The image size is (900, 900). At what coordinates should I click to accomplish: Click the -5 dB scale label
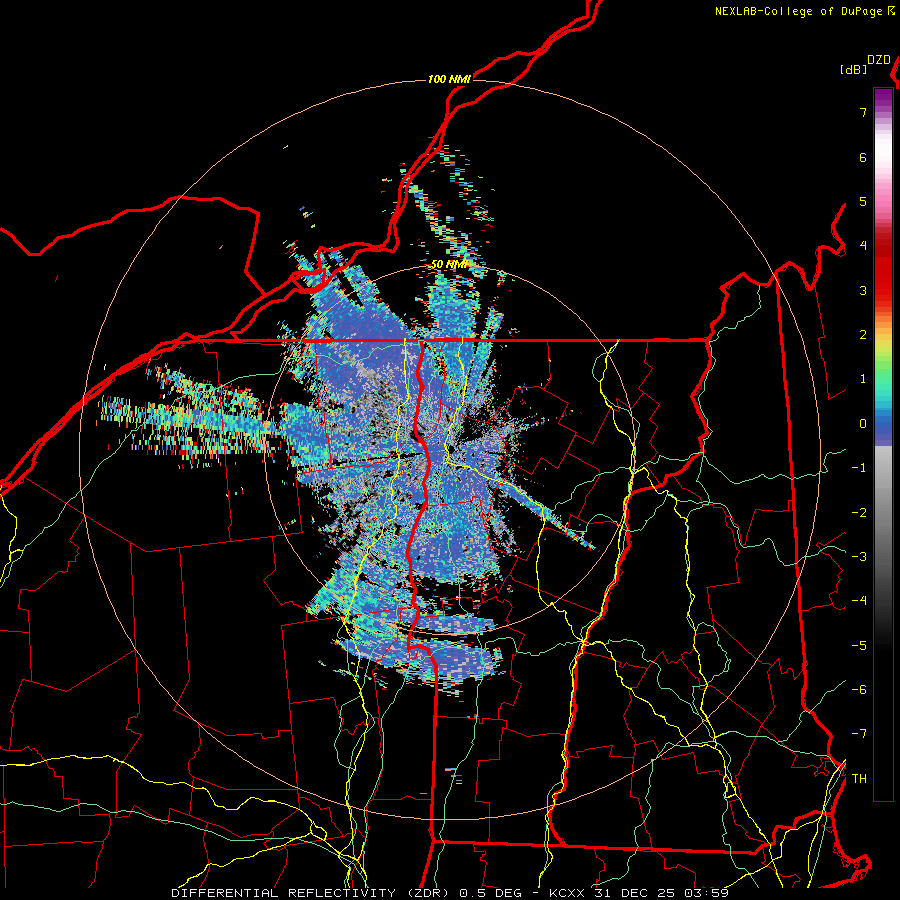click(x=859, y=646)
